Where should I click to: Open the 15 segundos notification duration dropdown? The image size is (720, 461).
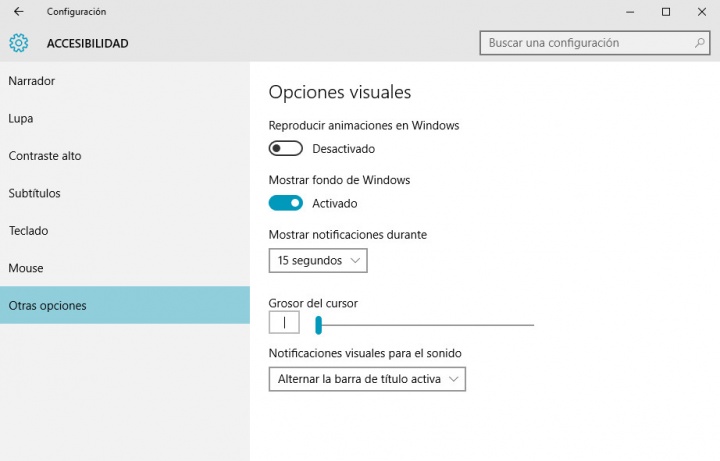[x=318, y=260]
